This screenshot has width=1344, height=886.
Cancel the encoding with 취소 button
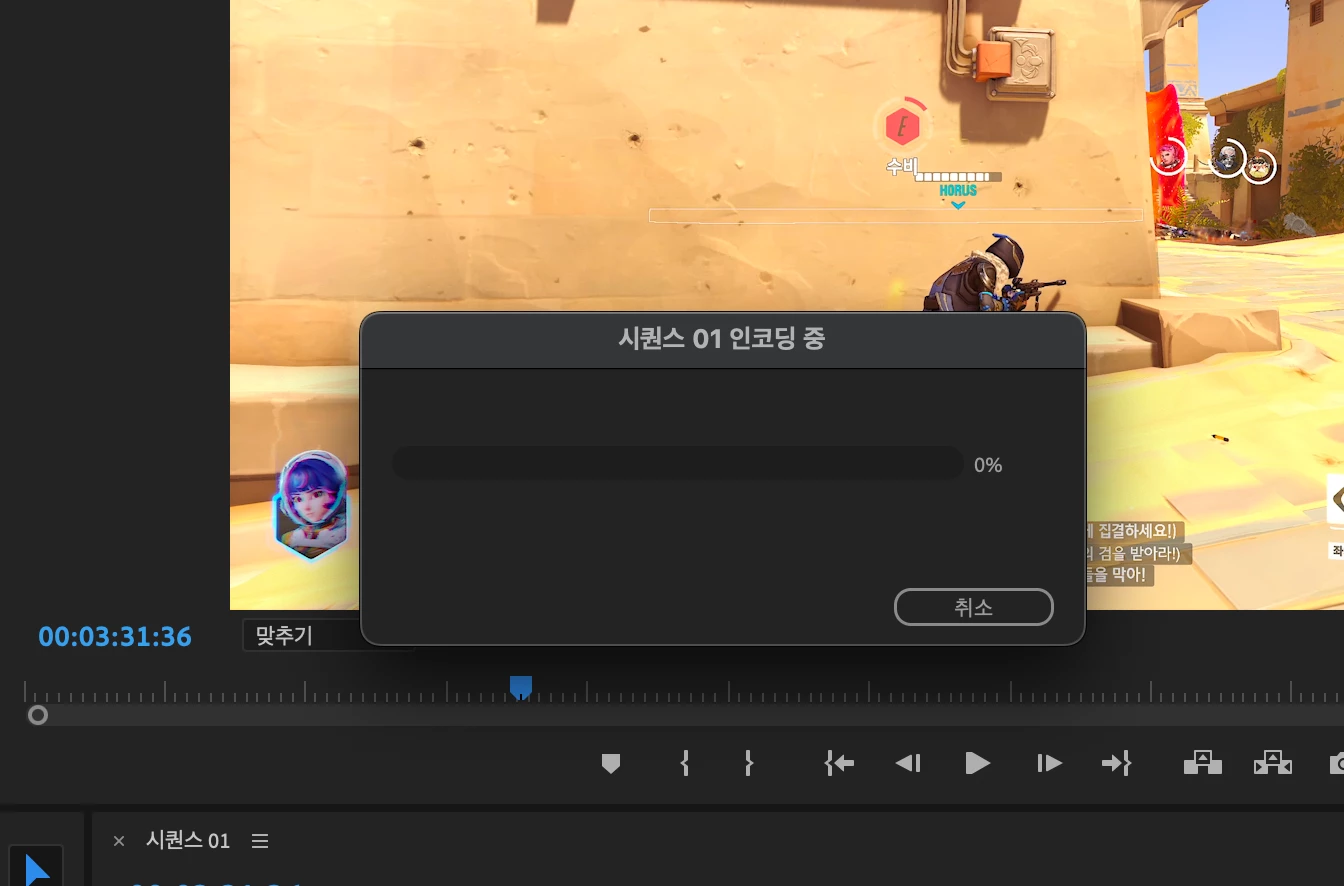[973, 607]
